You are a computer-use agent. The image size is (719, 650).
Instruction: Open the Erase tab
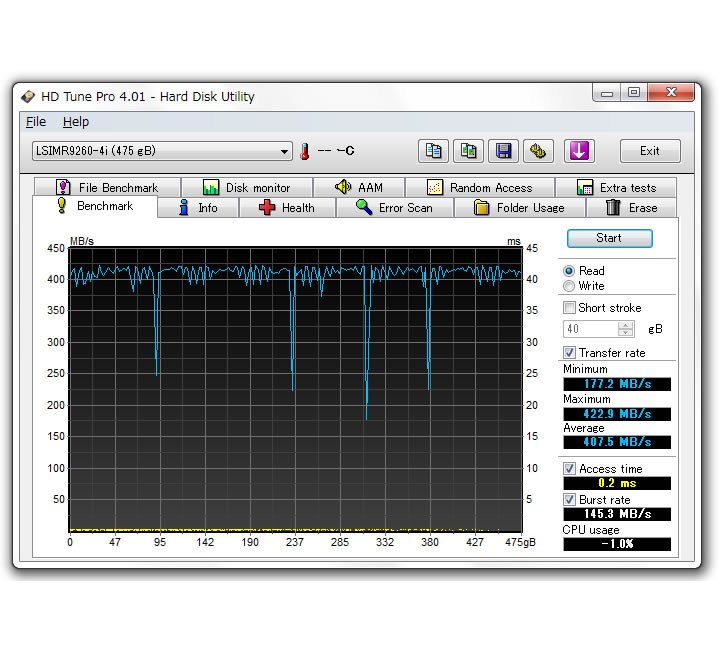631,208
